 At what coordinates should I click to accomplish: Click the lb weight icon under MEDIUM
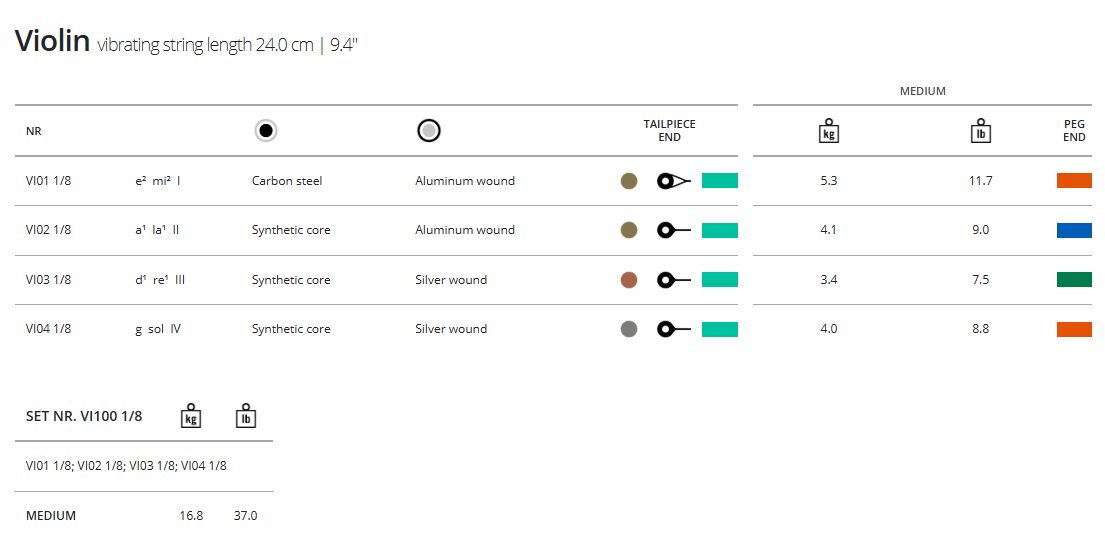980,131
